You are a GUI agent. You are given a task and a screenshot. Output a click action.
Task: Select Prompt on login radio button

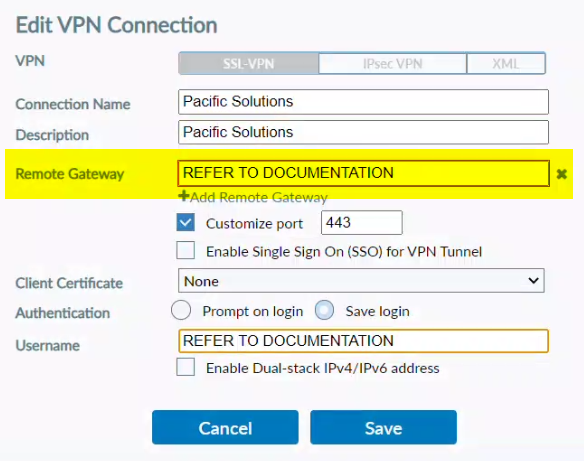181,310
